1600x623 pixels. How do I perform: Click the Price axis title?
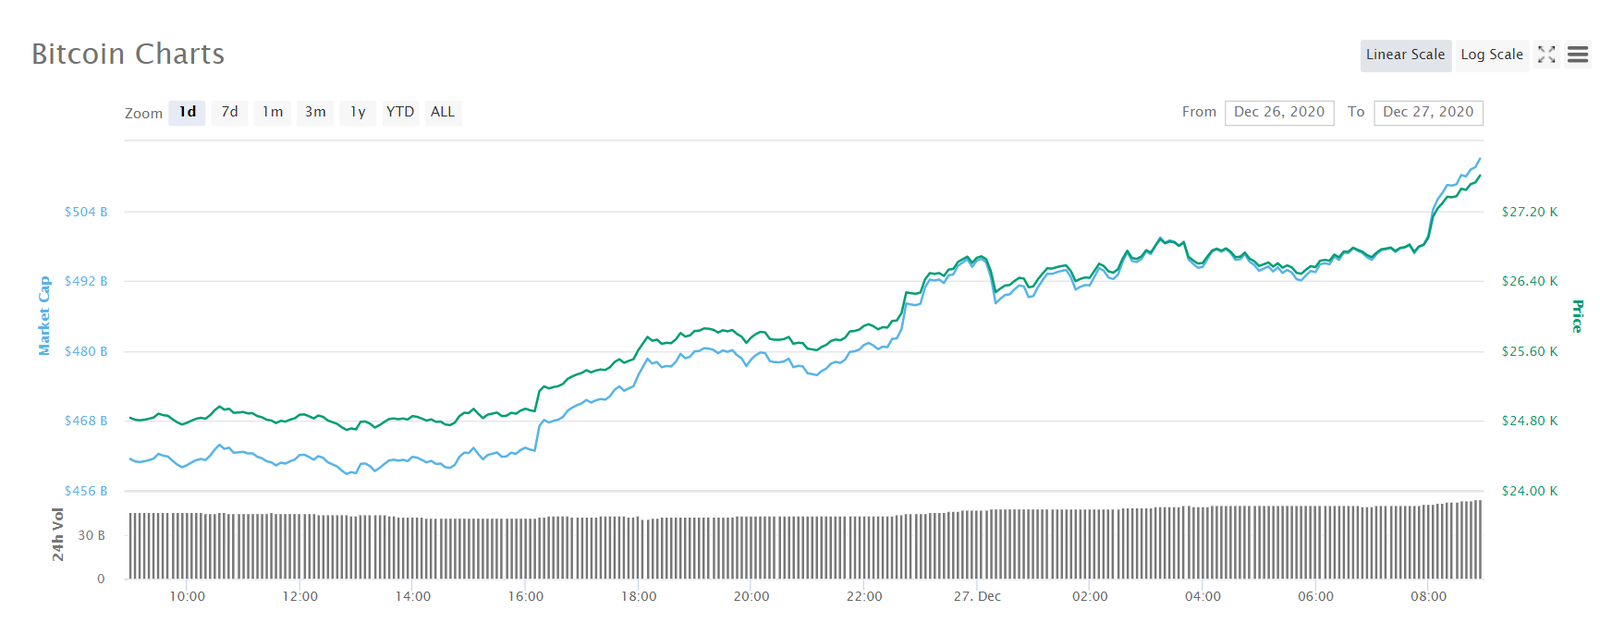[x=1577, y=316]
